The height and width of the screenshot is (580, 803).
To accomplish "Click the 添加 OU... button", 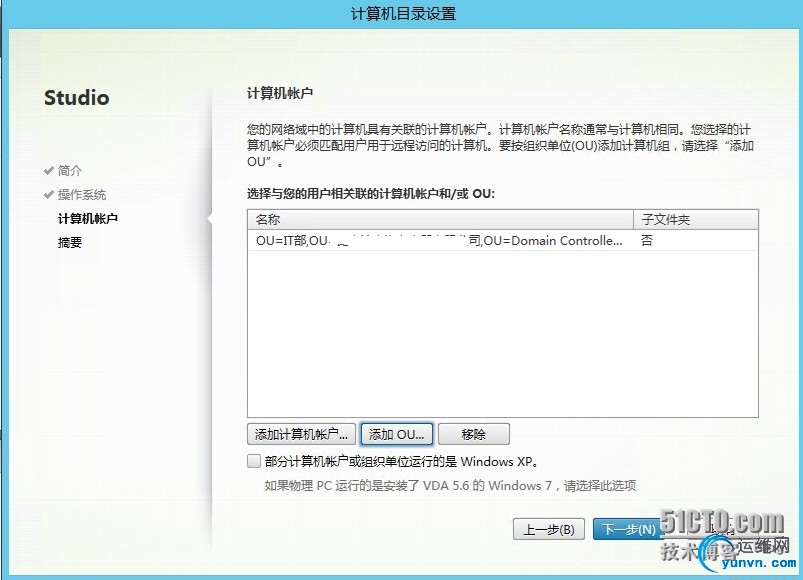I will (x=397, y=434).
